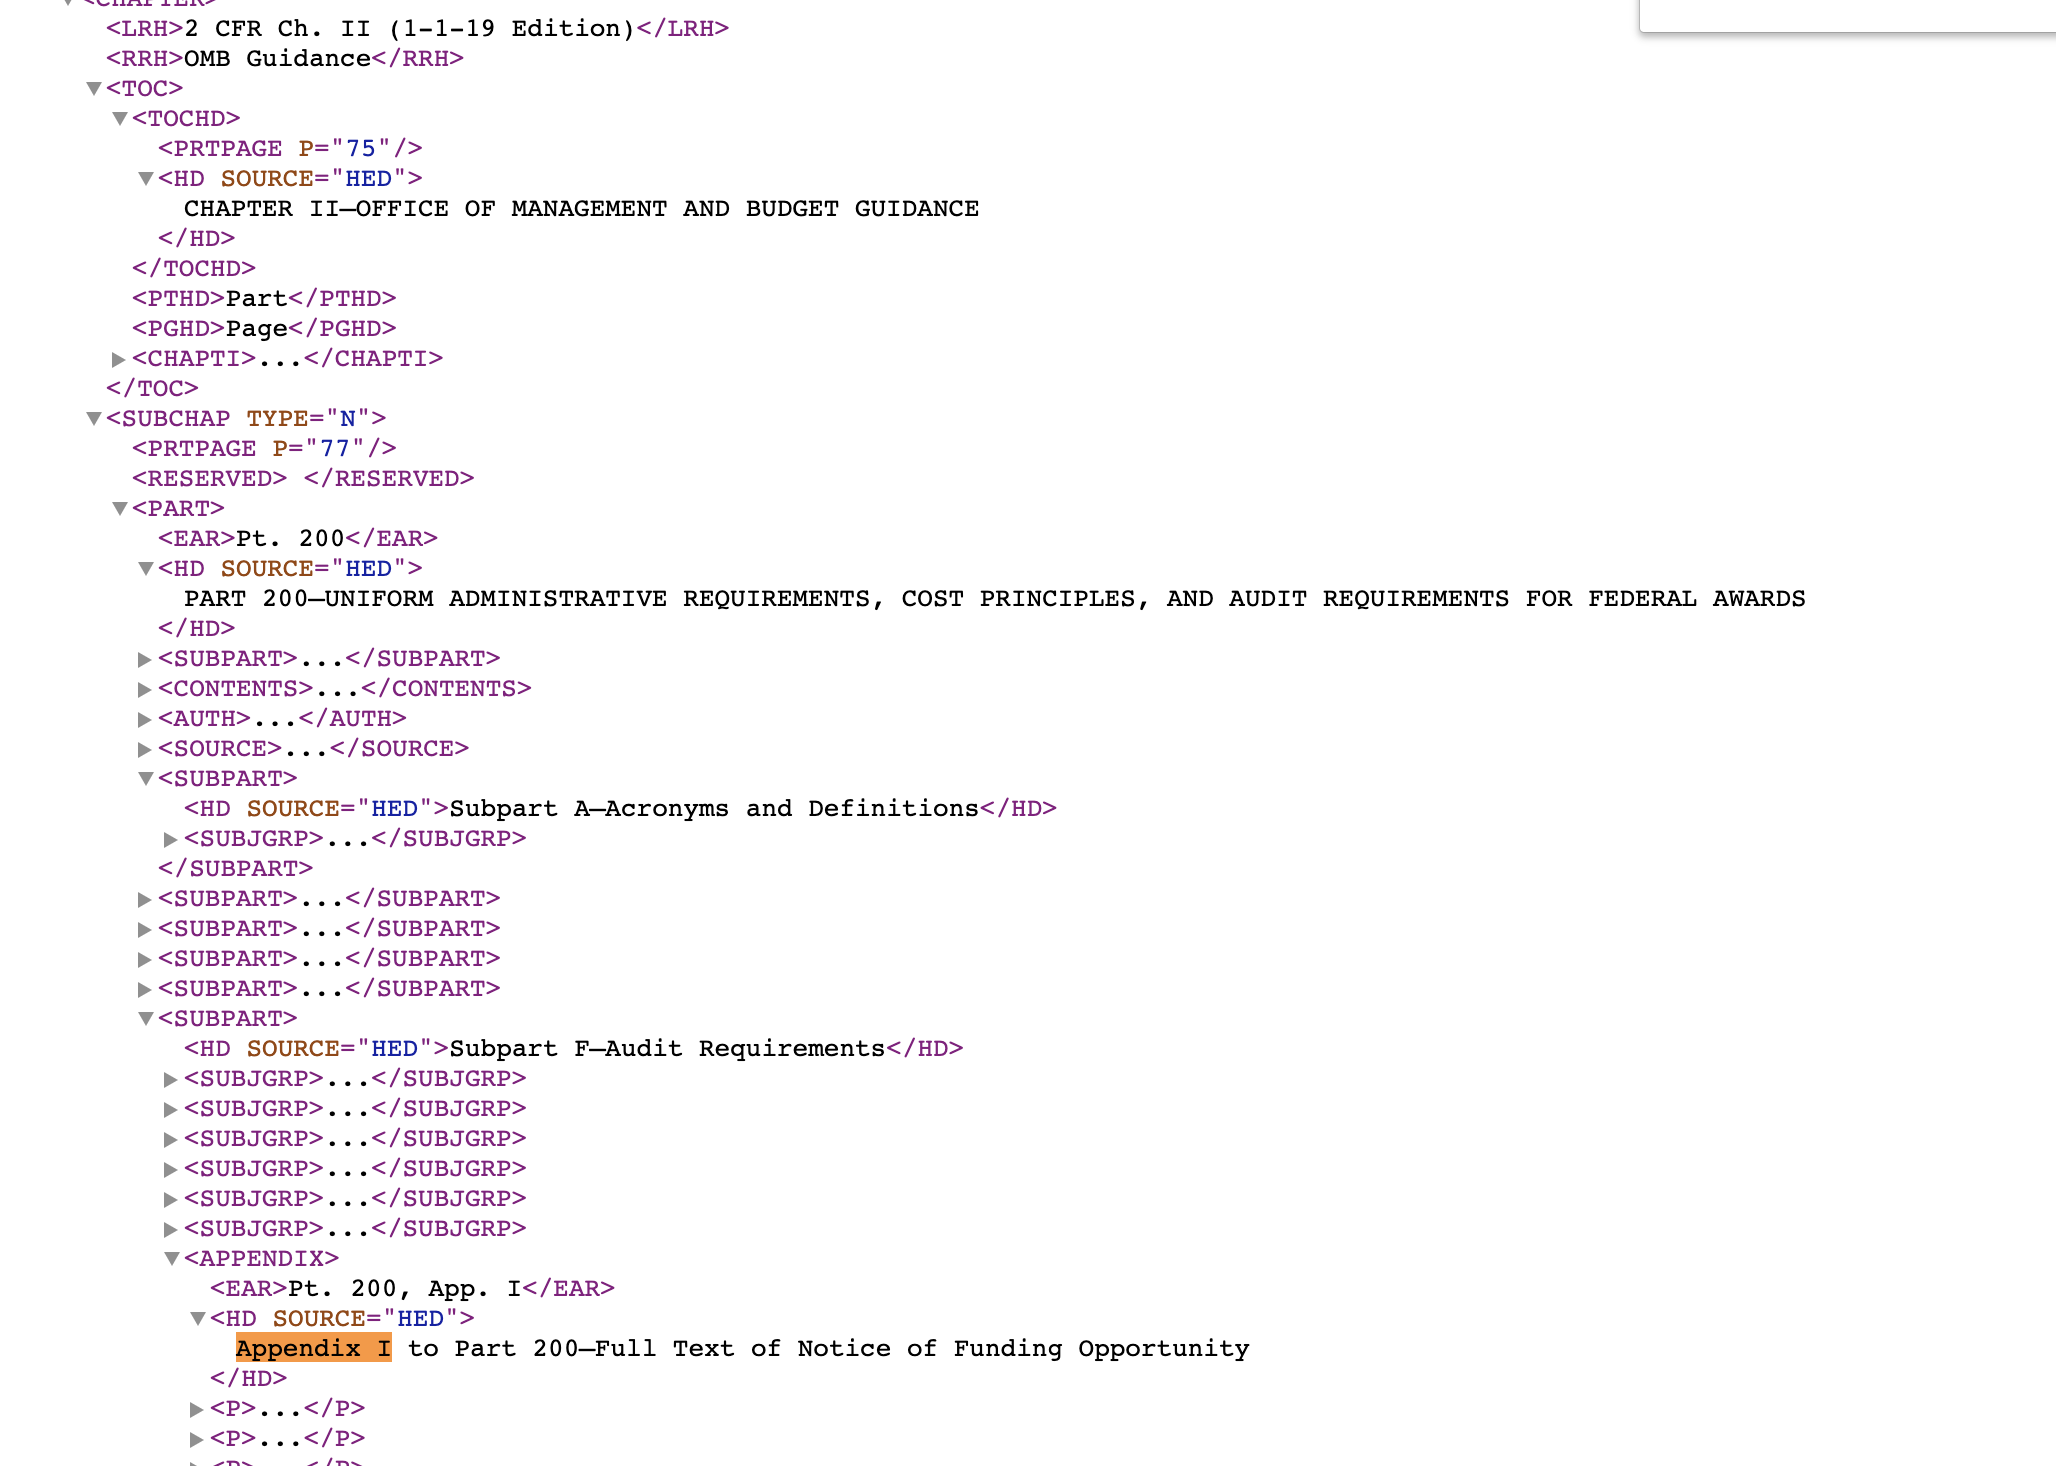The height and width of the screenshot is (1466, 2056).
Task: Click 'Pt. 200, App. I' EAR text
Action: tap(405, 1288)
